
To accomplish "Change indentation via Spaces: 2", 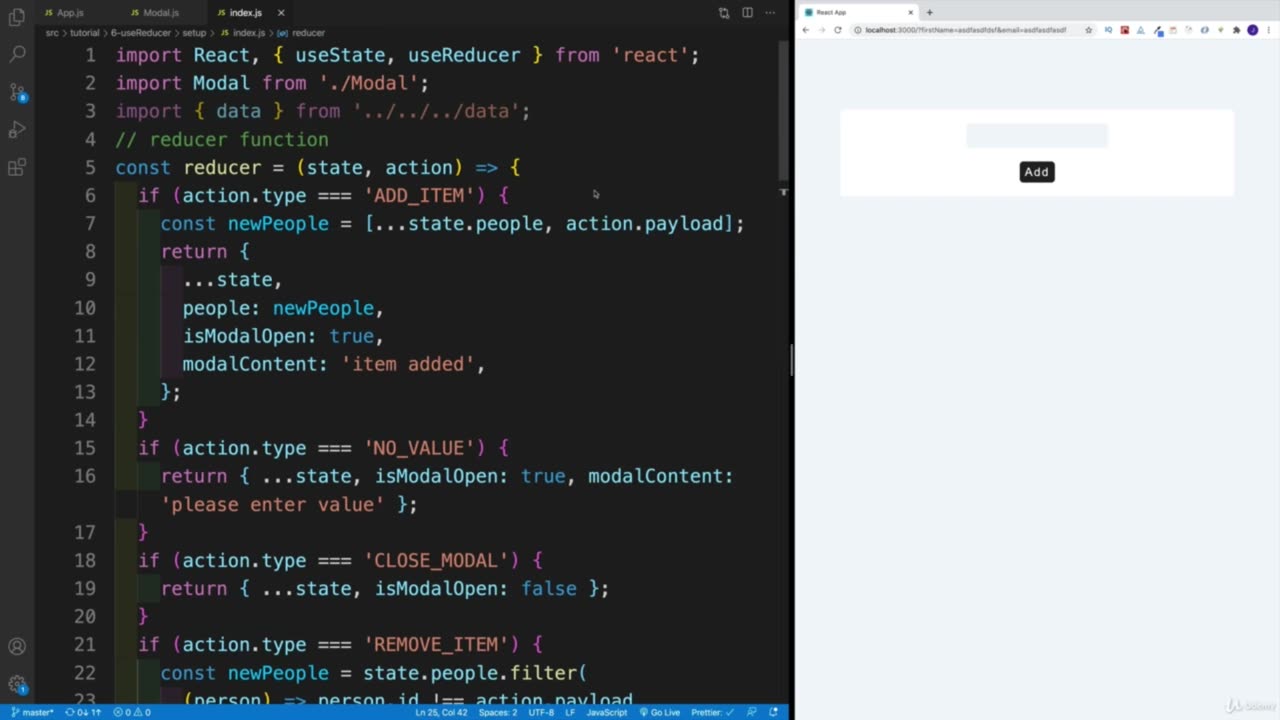I will coord(498,712).
